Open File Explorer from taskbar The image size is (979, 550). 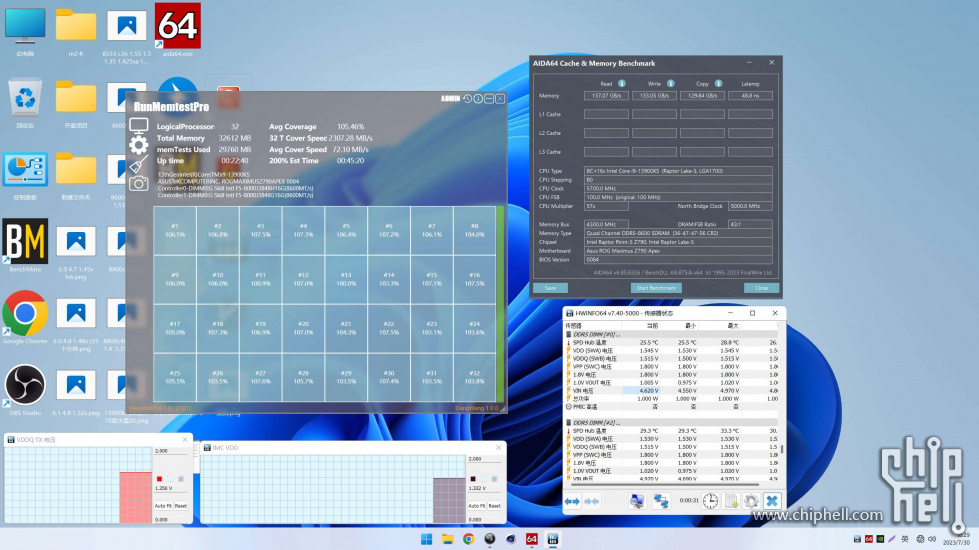(x=448, y=539)
